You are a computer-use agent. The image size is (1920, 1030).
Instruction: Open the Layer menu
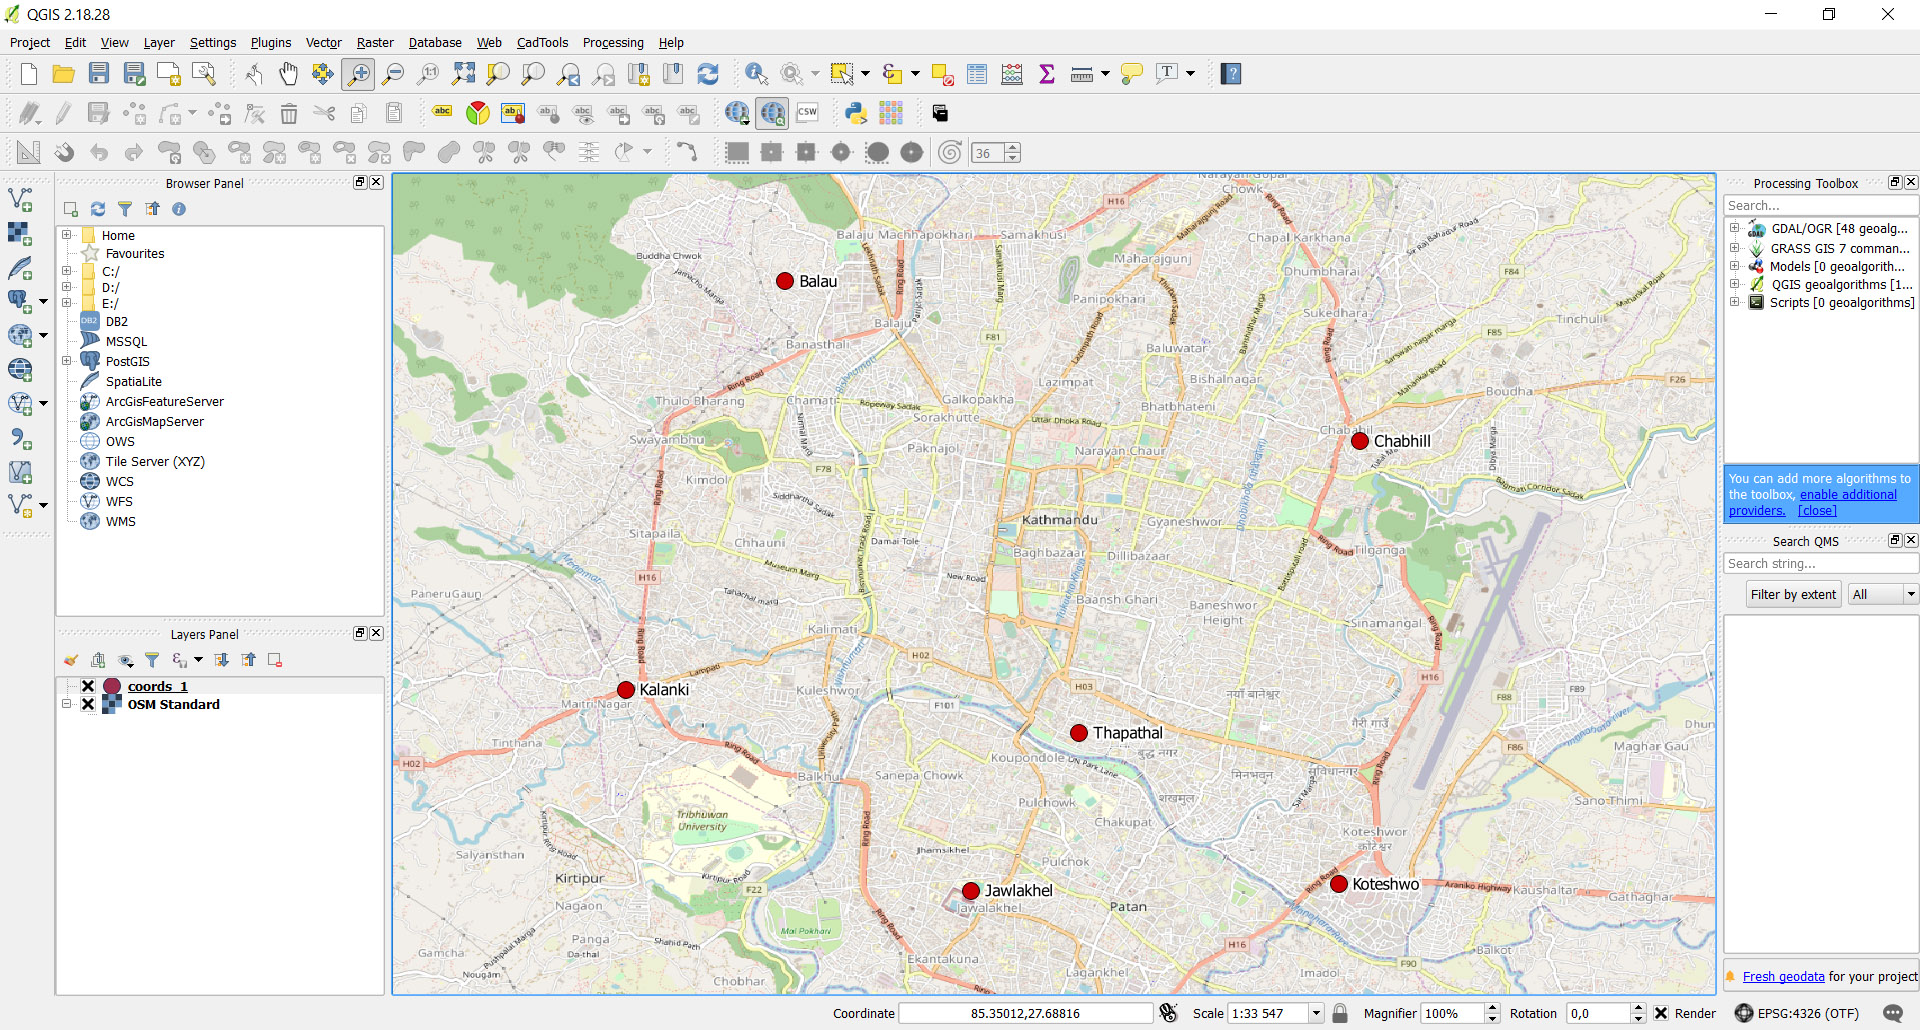(159, 43)
